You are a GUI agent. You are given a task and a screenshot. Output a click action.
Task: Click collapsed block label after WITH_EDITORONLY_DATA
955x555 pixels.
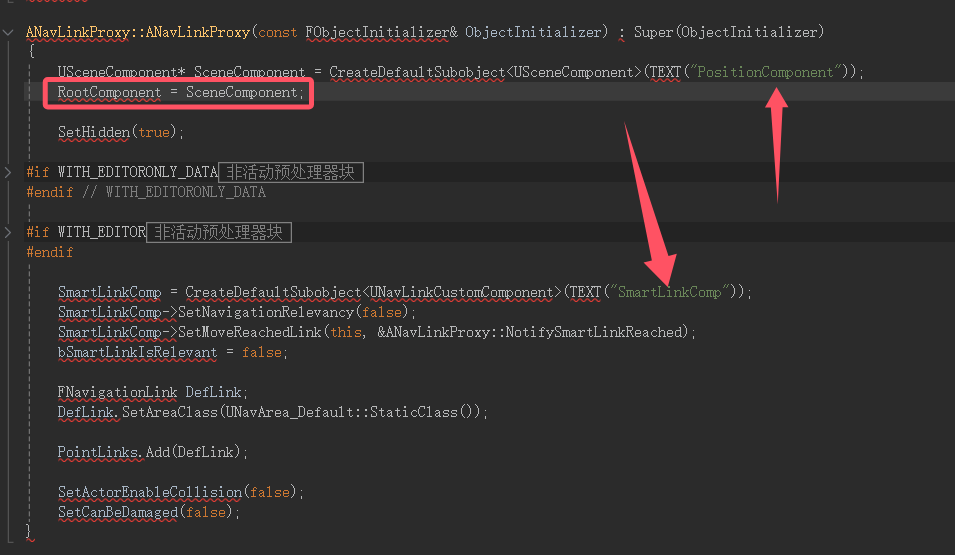(290, 172)
